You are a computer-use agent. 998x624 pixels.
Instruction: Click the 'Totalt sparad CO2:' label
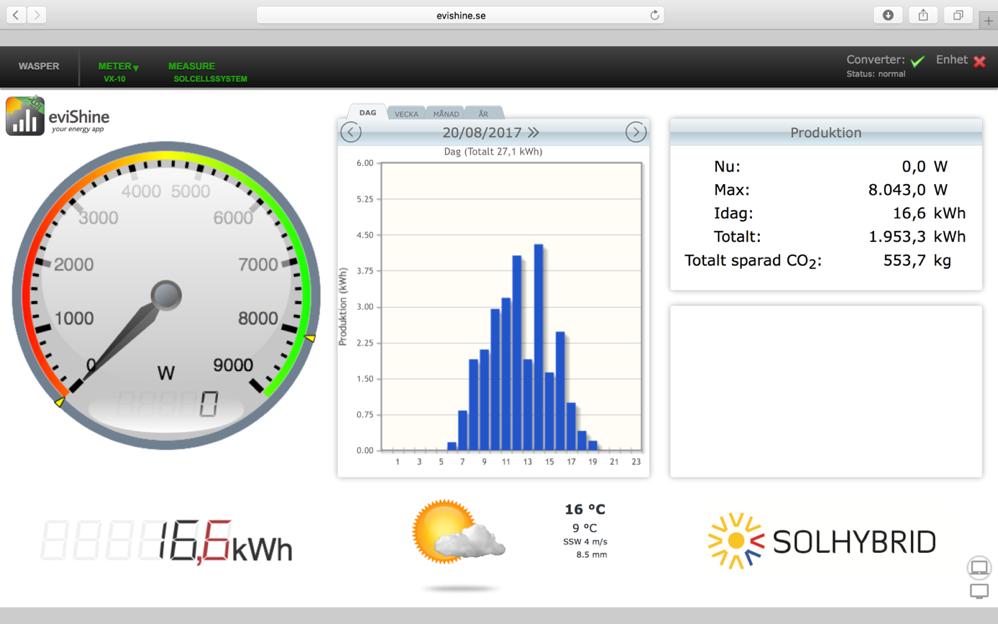tap(753, 261)
